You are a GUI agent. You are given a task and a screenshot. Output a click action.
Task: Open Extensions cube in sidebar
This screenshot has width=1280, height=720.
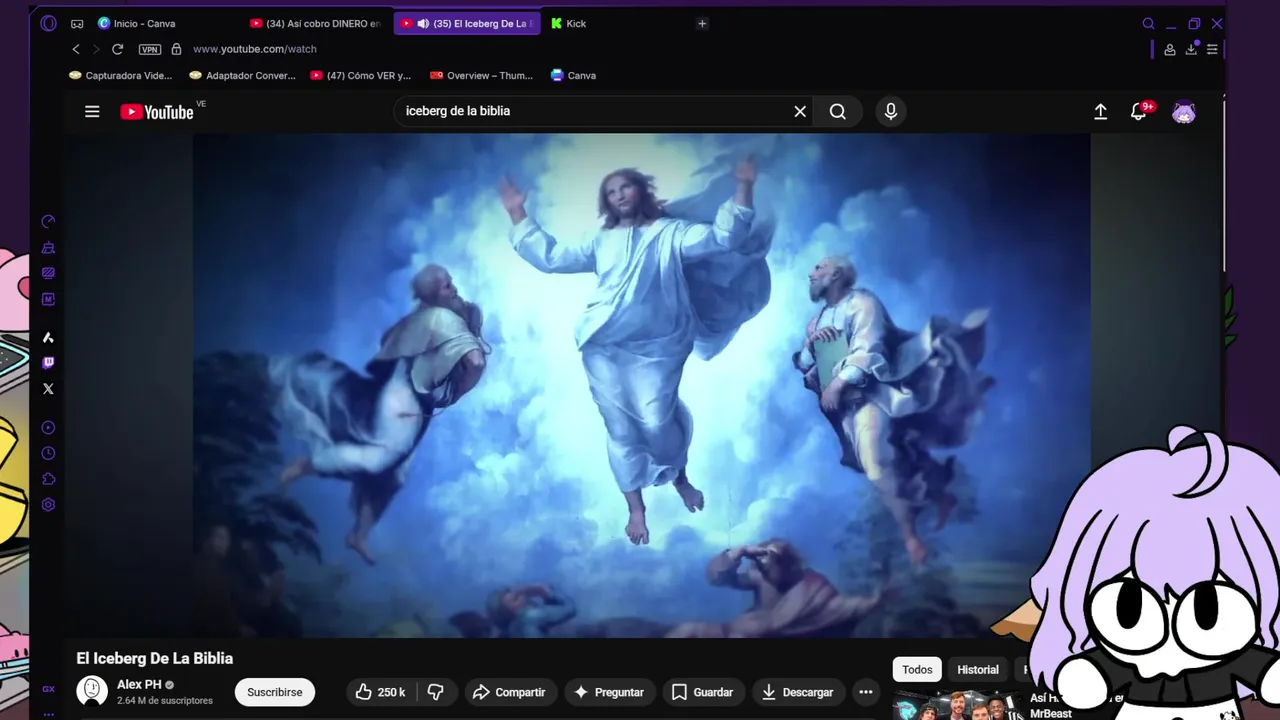48,479
